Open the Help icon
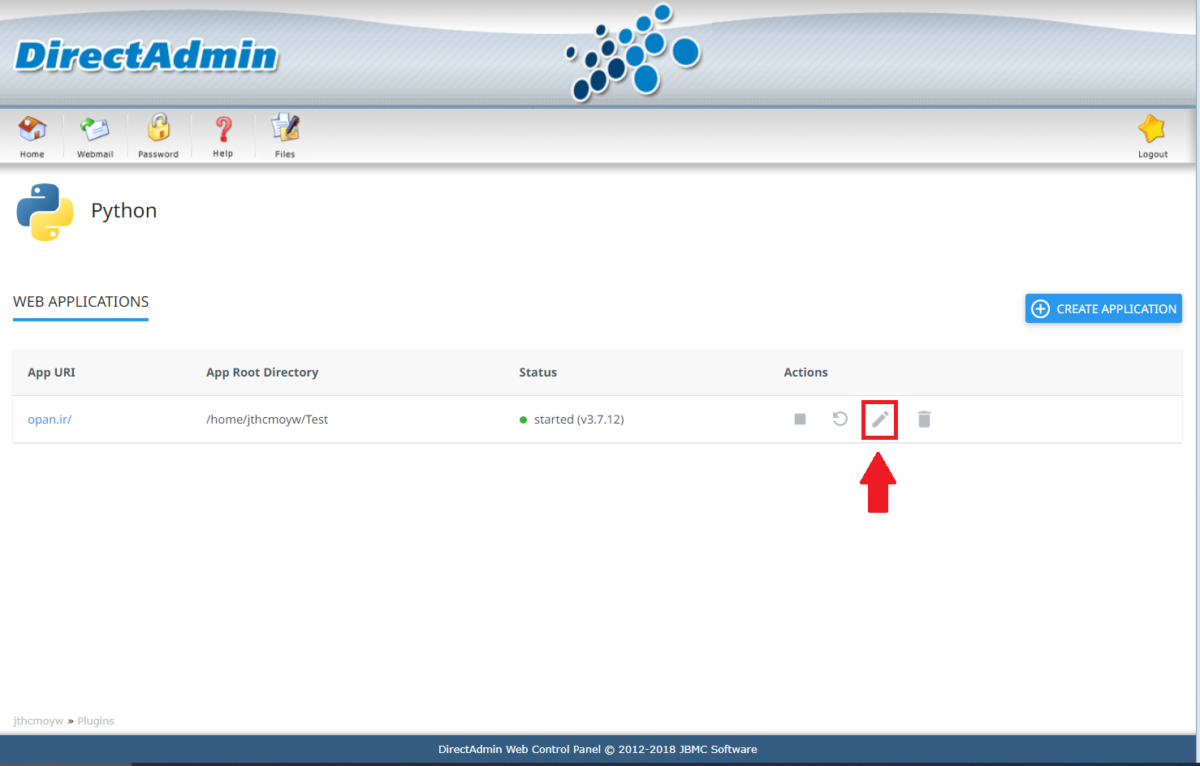This screenshot has height=766, width=1200. pos(222,130)
